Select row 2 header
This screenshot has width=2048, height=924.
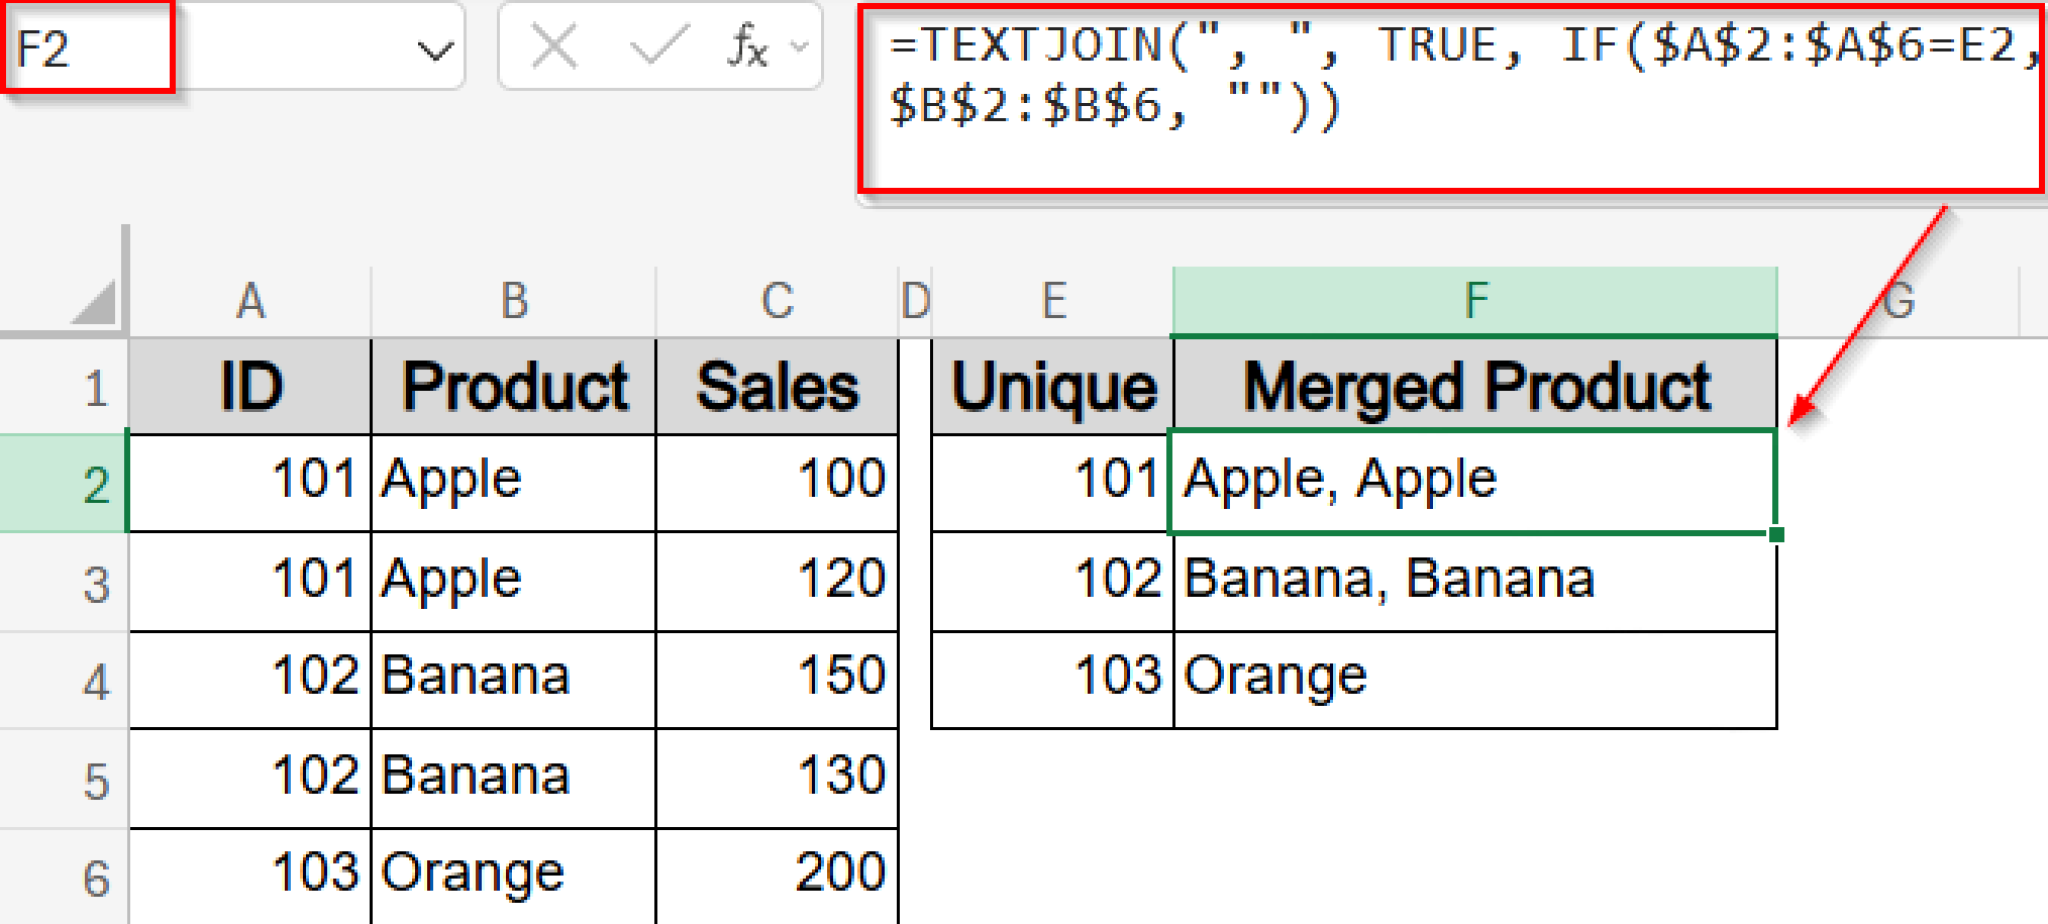[95, 483]
